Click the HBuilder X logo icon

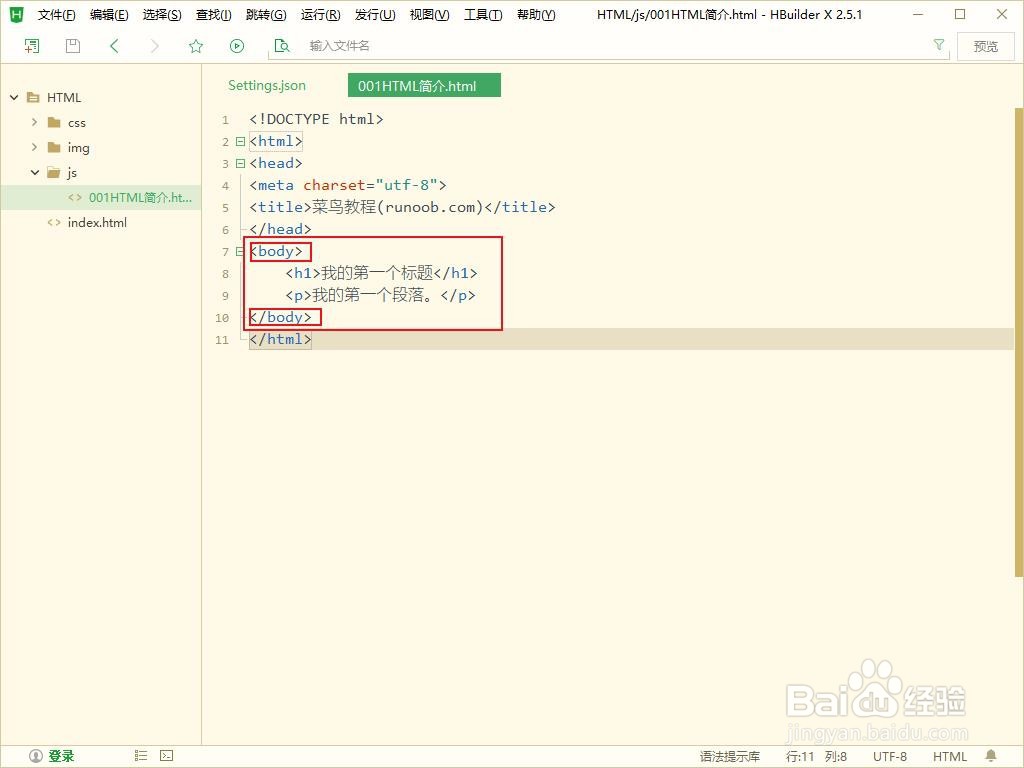coord(16,14)
